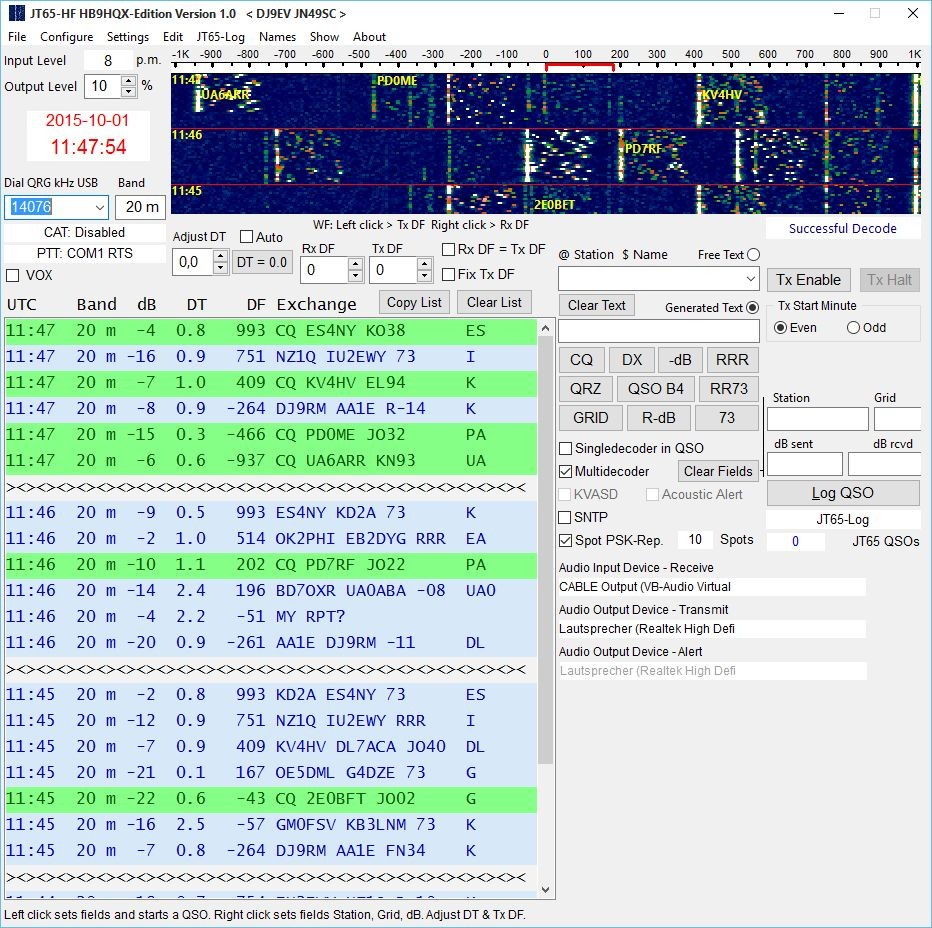Select Even Tx start minute
The height and width of the screenshot is (928, 932).
pyautogui.click(x=781, y=328)
